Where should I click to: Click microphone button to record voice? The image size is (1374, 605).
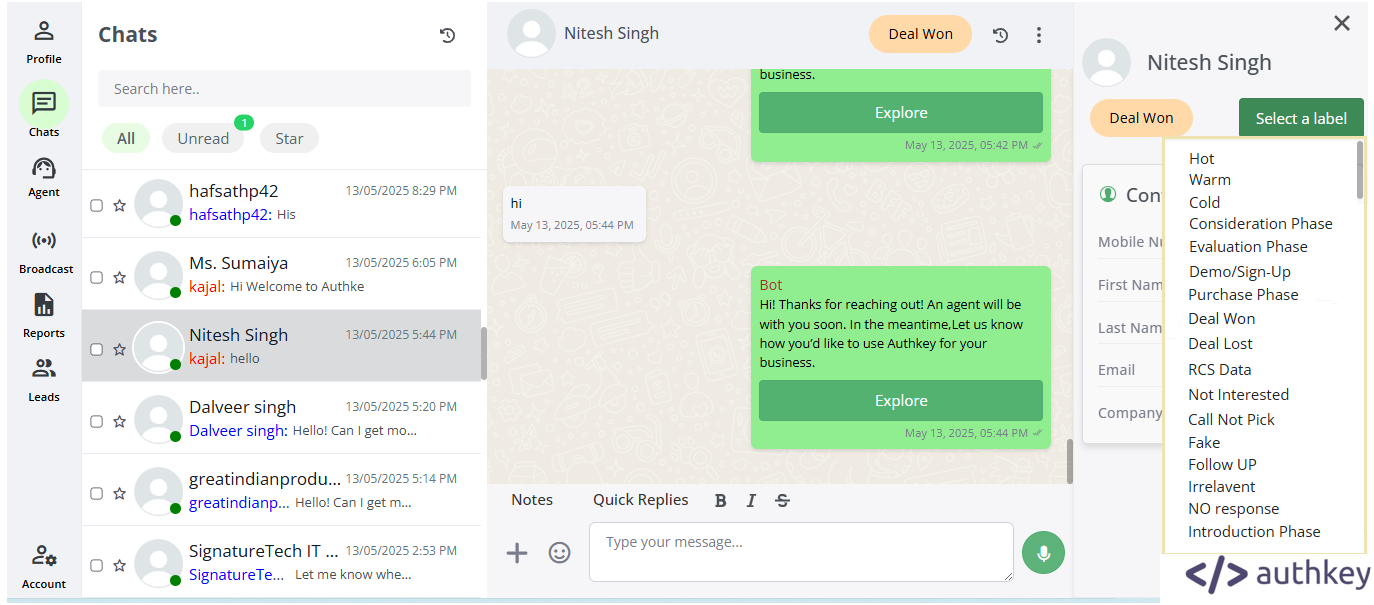click(x=1043, y=553)
